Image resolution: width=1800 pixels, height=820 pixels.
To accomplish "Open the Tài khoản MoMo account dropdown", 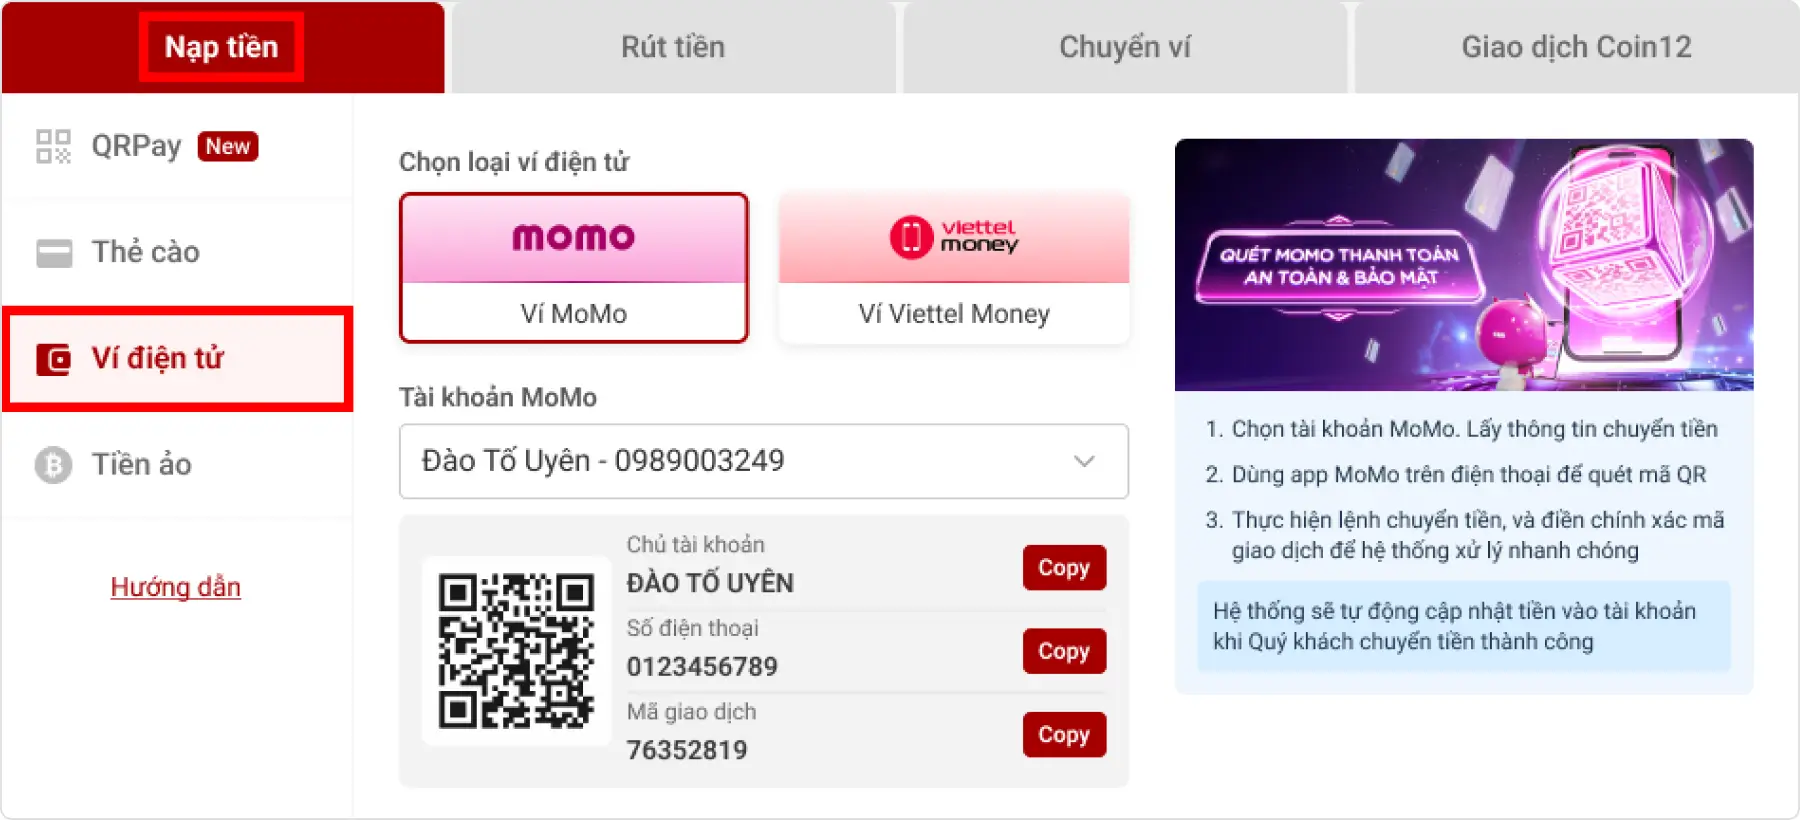I will click(764, 461).
